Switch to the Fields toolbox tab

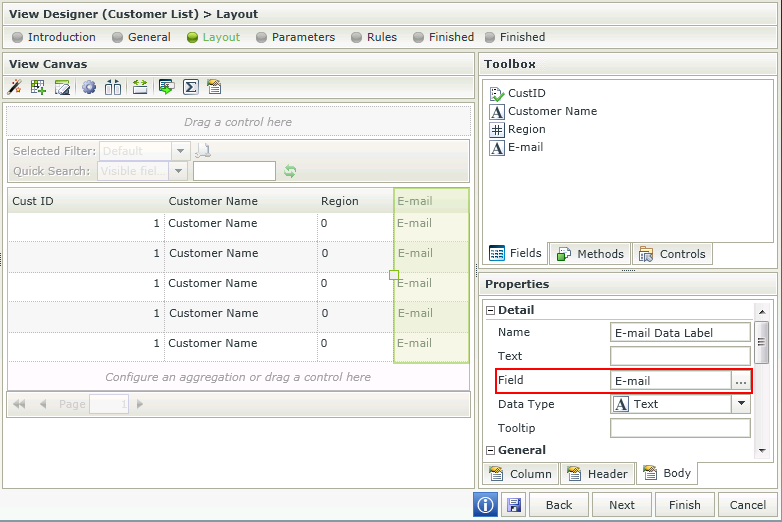click(x=516, y=253)
